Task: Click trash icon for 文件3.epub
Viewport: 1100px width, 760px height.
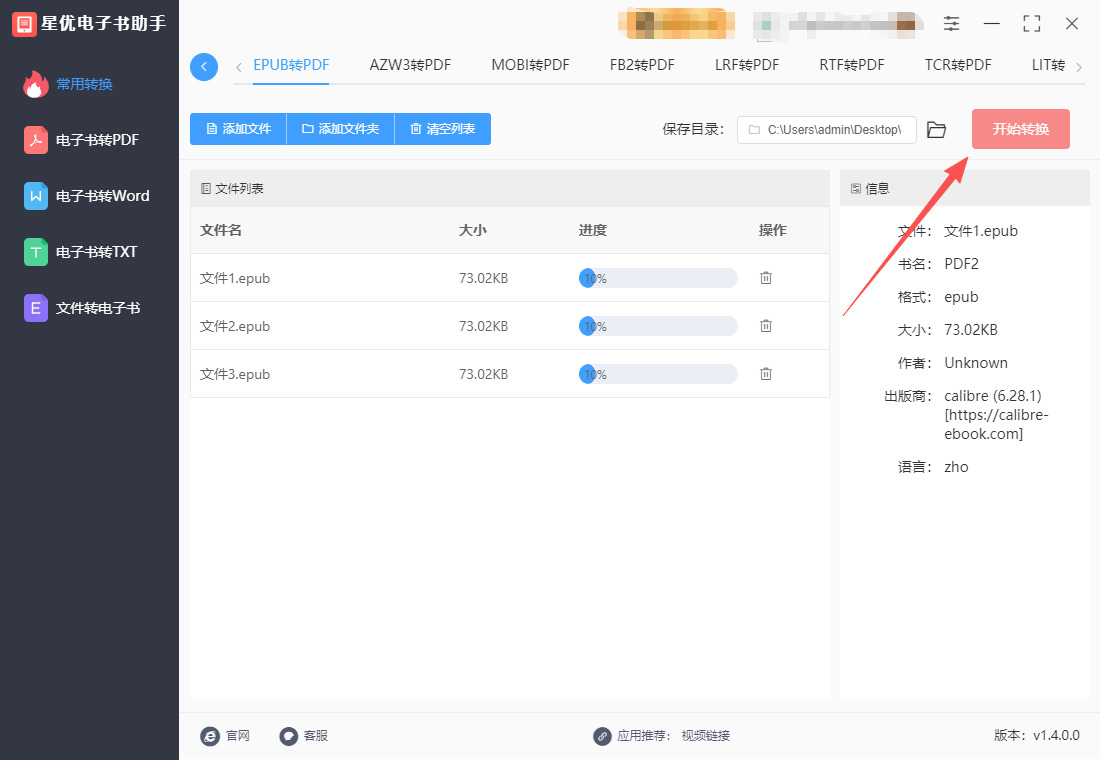Action: point(766,374)
